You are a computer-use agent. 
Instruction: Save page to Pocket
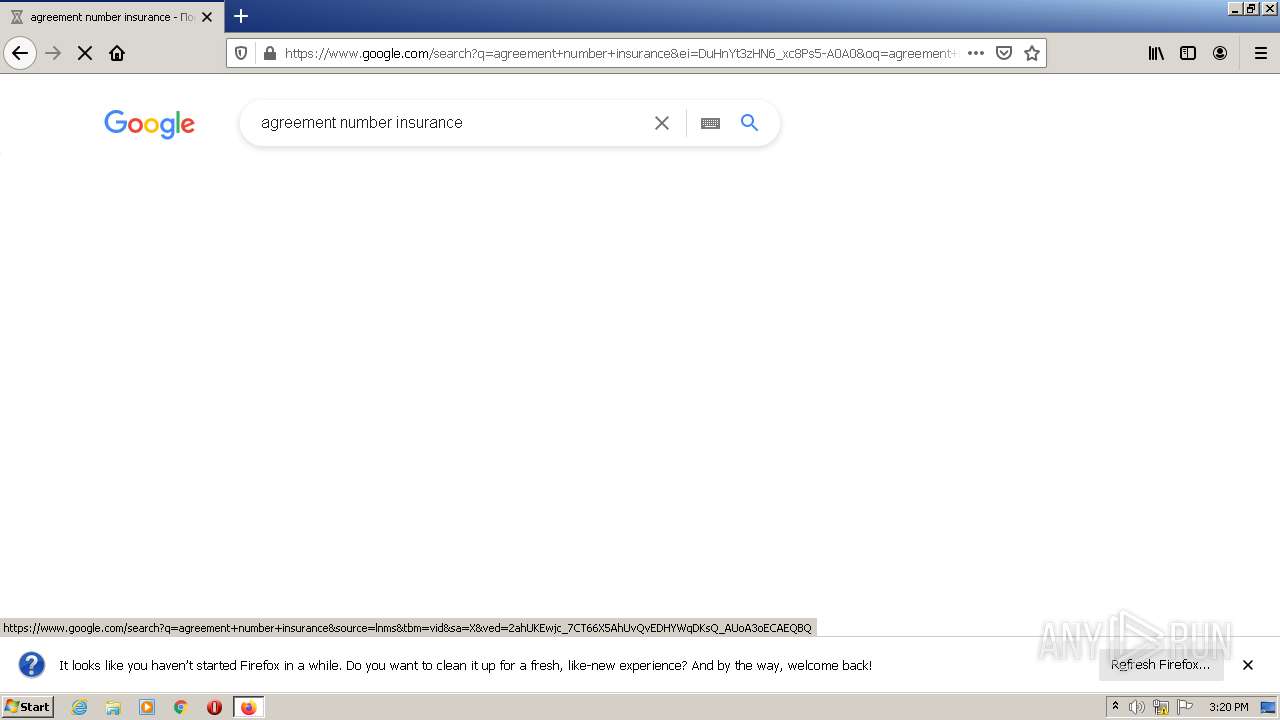point(1004,53)
